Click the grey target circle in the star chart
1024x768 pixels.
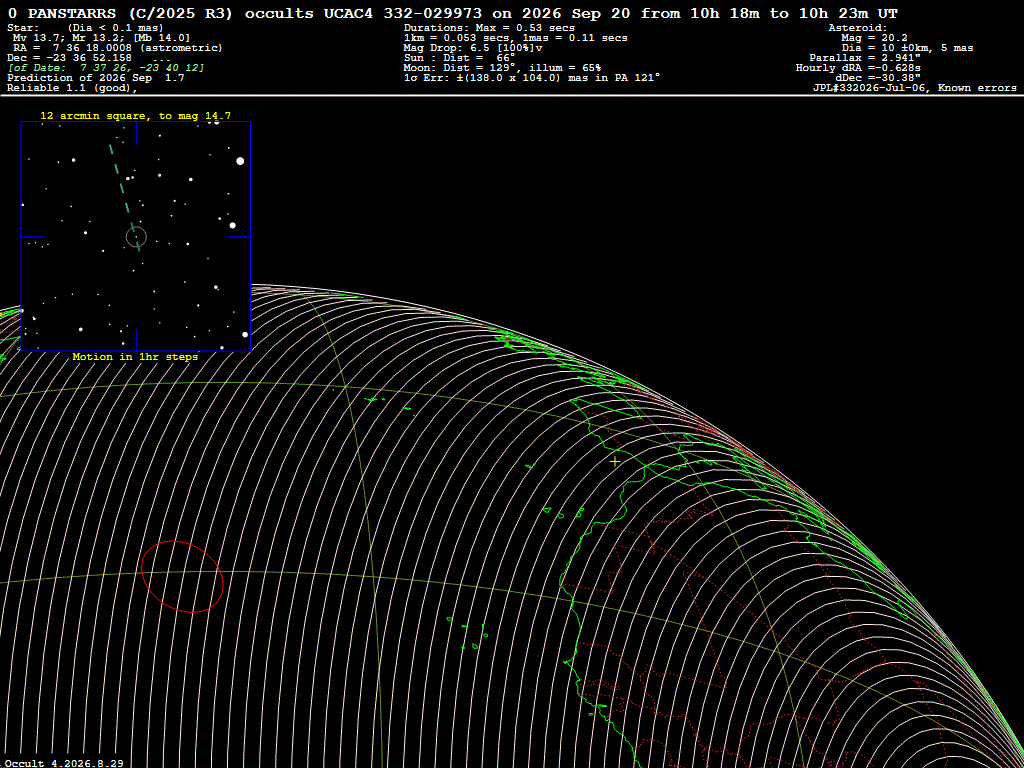[x=136, y=237]
